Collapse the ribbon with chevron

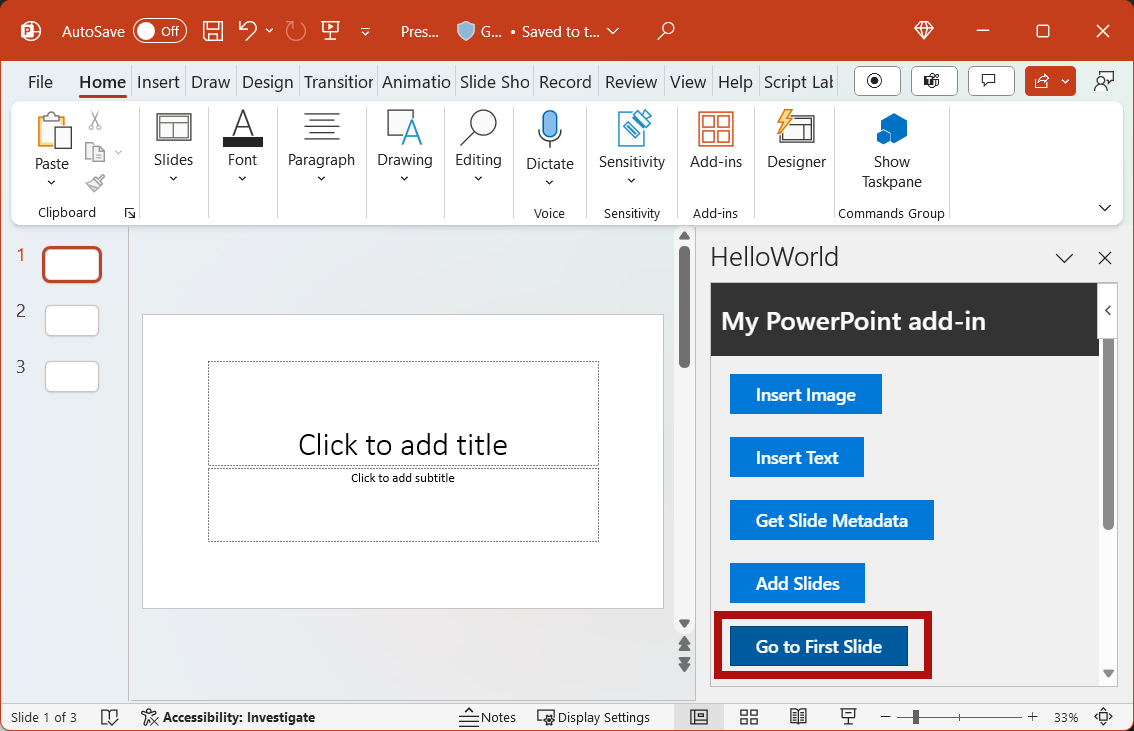(x=1104, y=208)
